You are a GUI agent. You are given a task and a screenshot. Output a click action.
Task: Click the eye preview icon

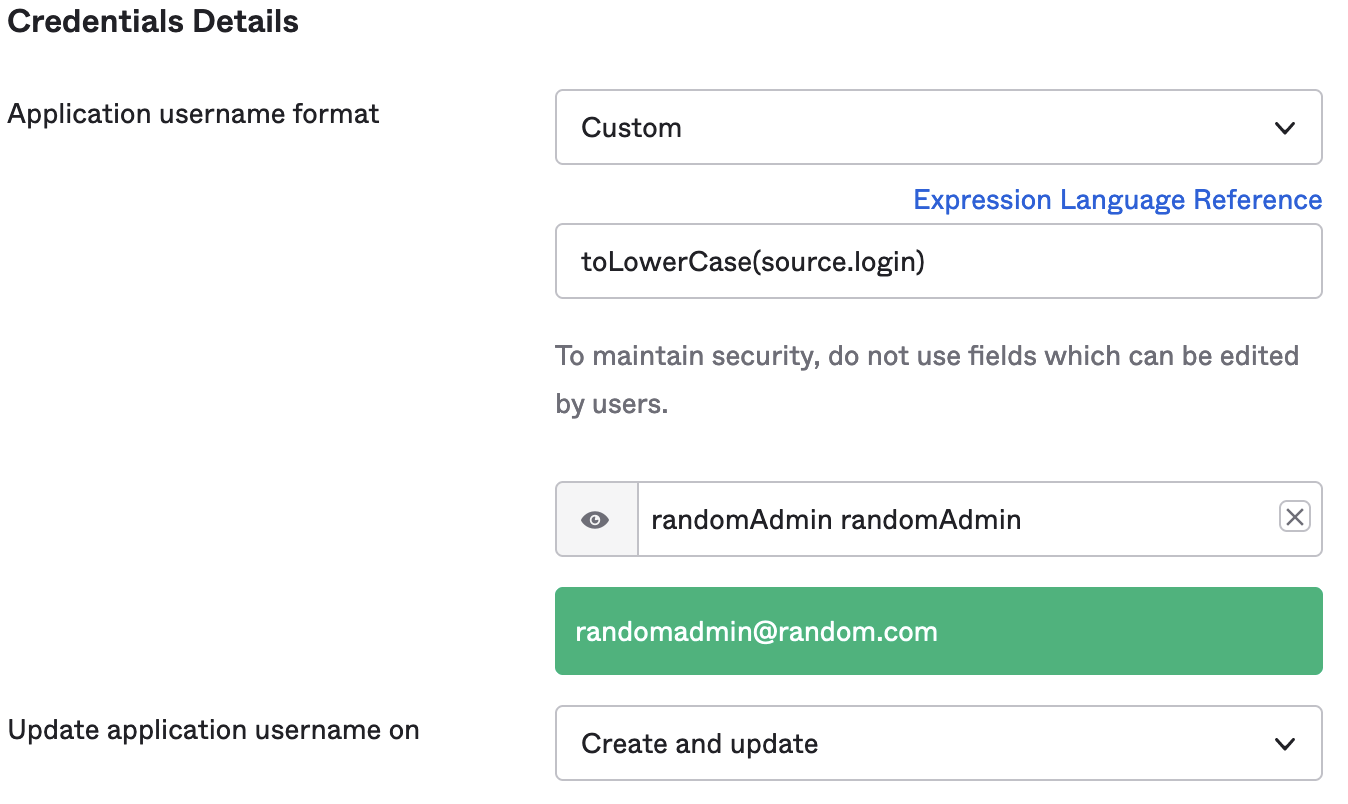click(x=595, y=520)
